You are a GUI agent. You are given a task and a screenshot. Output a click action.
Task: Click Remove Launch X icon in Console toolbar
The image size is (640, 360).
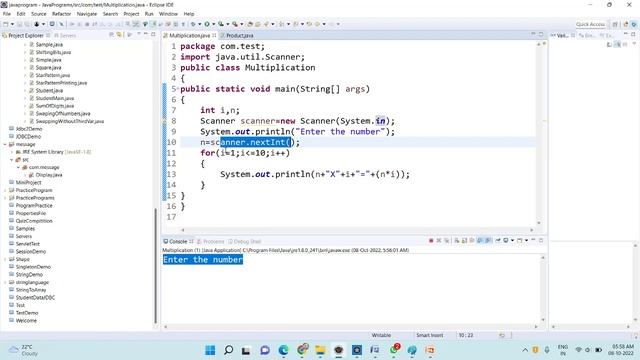pyautogui.click(x=439, y=241)
